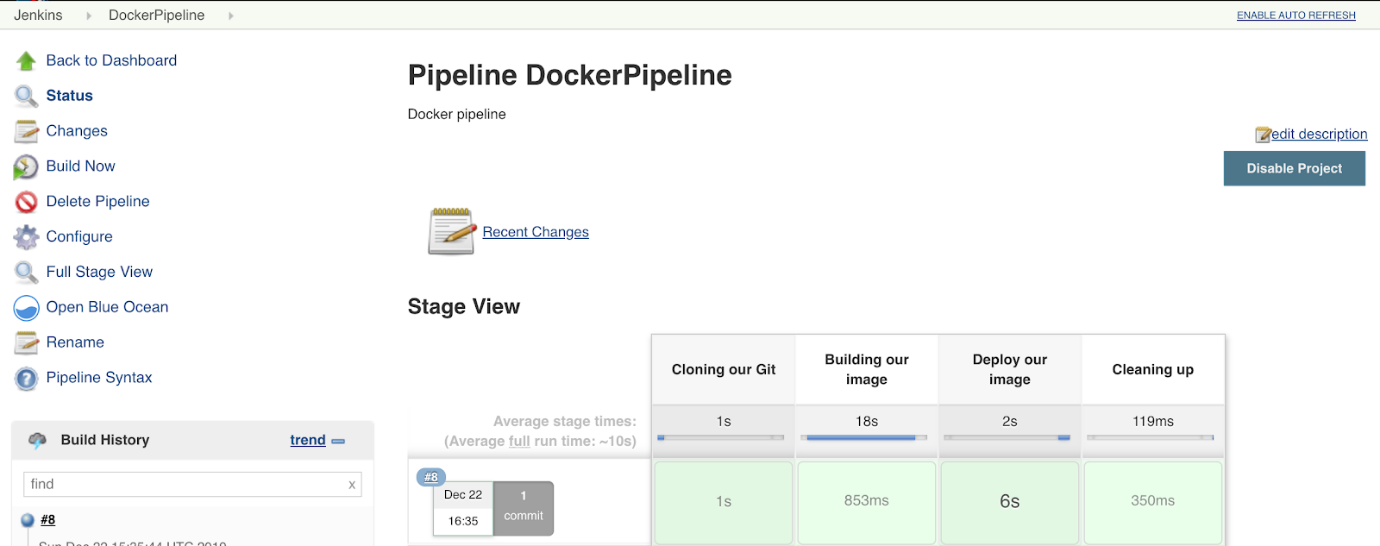Click the 119ms average time value
The width and height of the screenshot is (1380, 546).
point(1152,422)
